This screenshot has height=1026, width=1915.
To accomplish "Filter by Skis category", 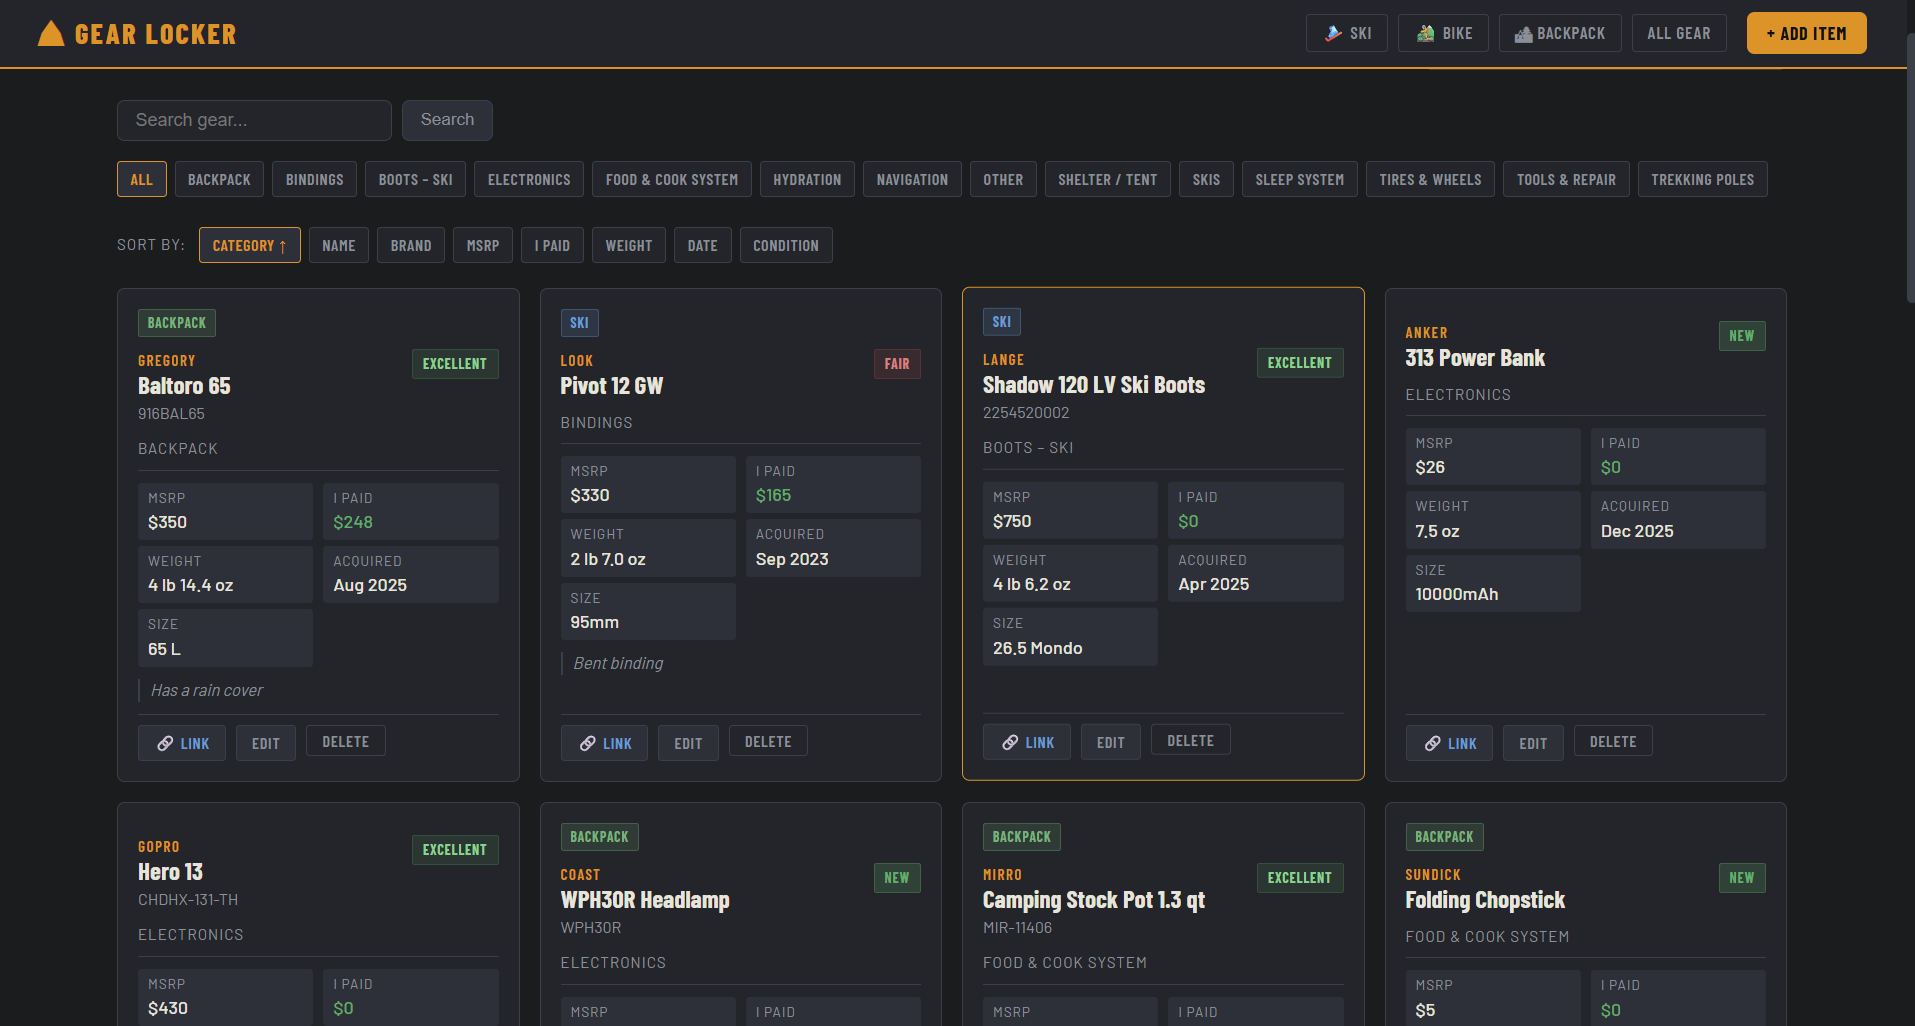I will (x=1206, y=179).
